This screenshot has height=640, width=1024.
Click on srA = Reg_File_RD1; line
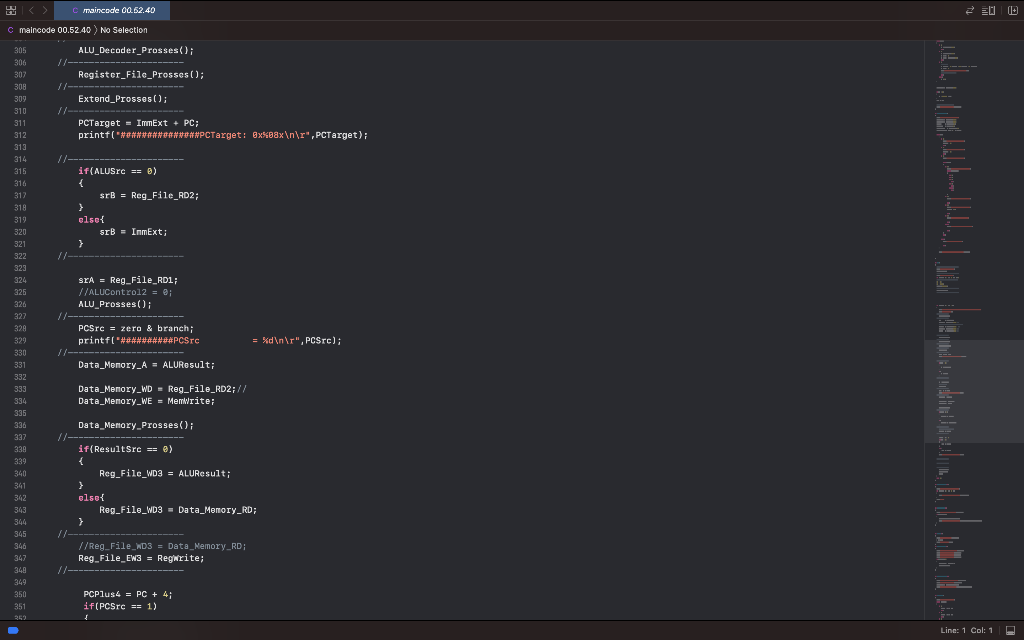click(x=128, y=280)
